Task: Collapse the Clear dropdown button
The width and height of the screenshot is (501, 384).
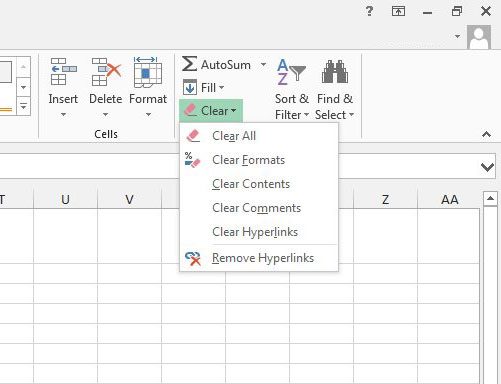Action: point(211,111)
